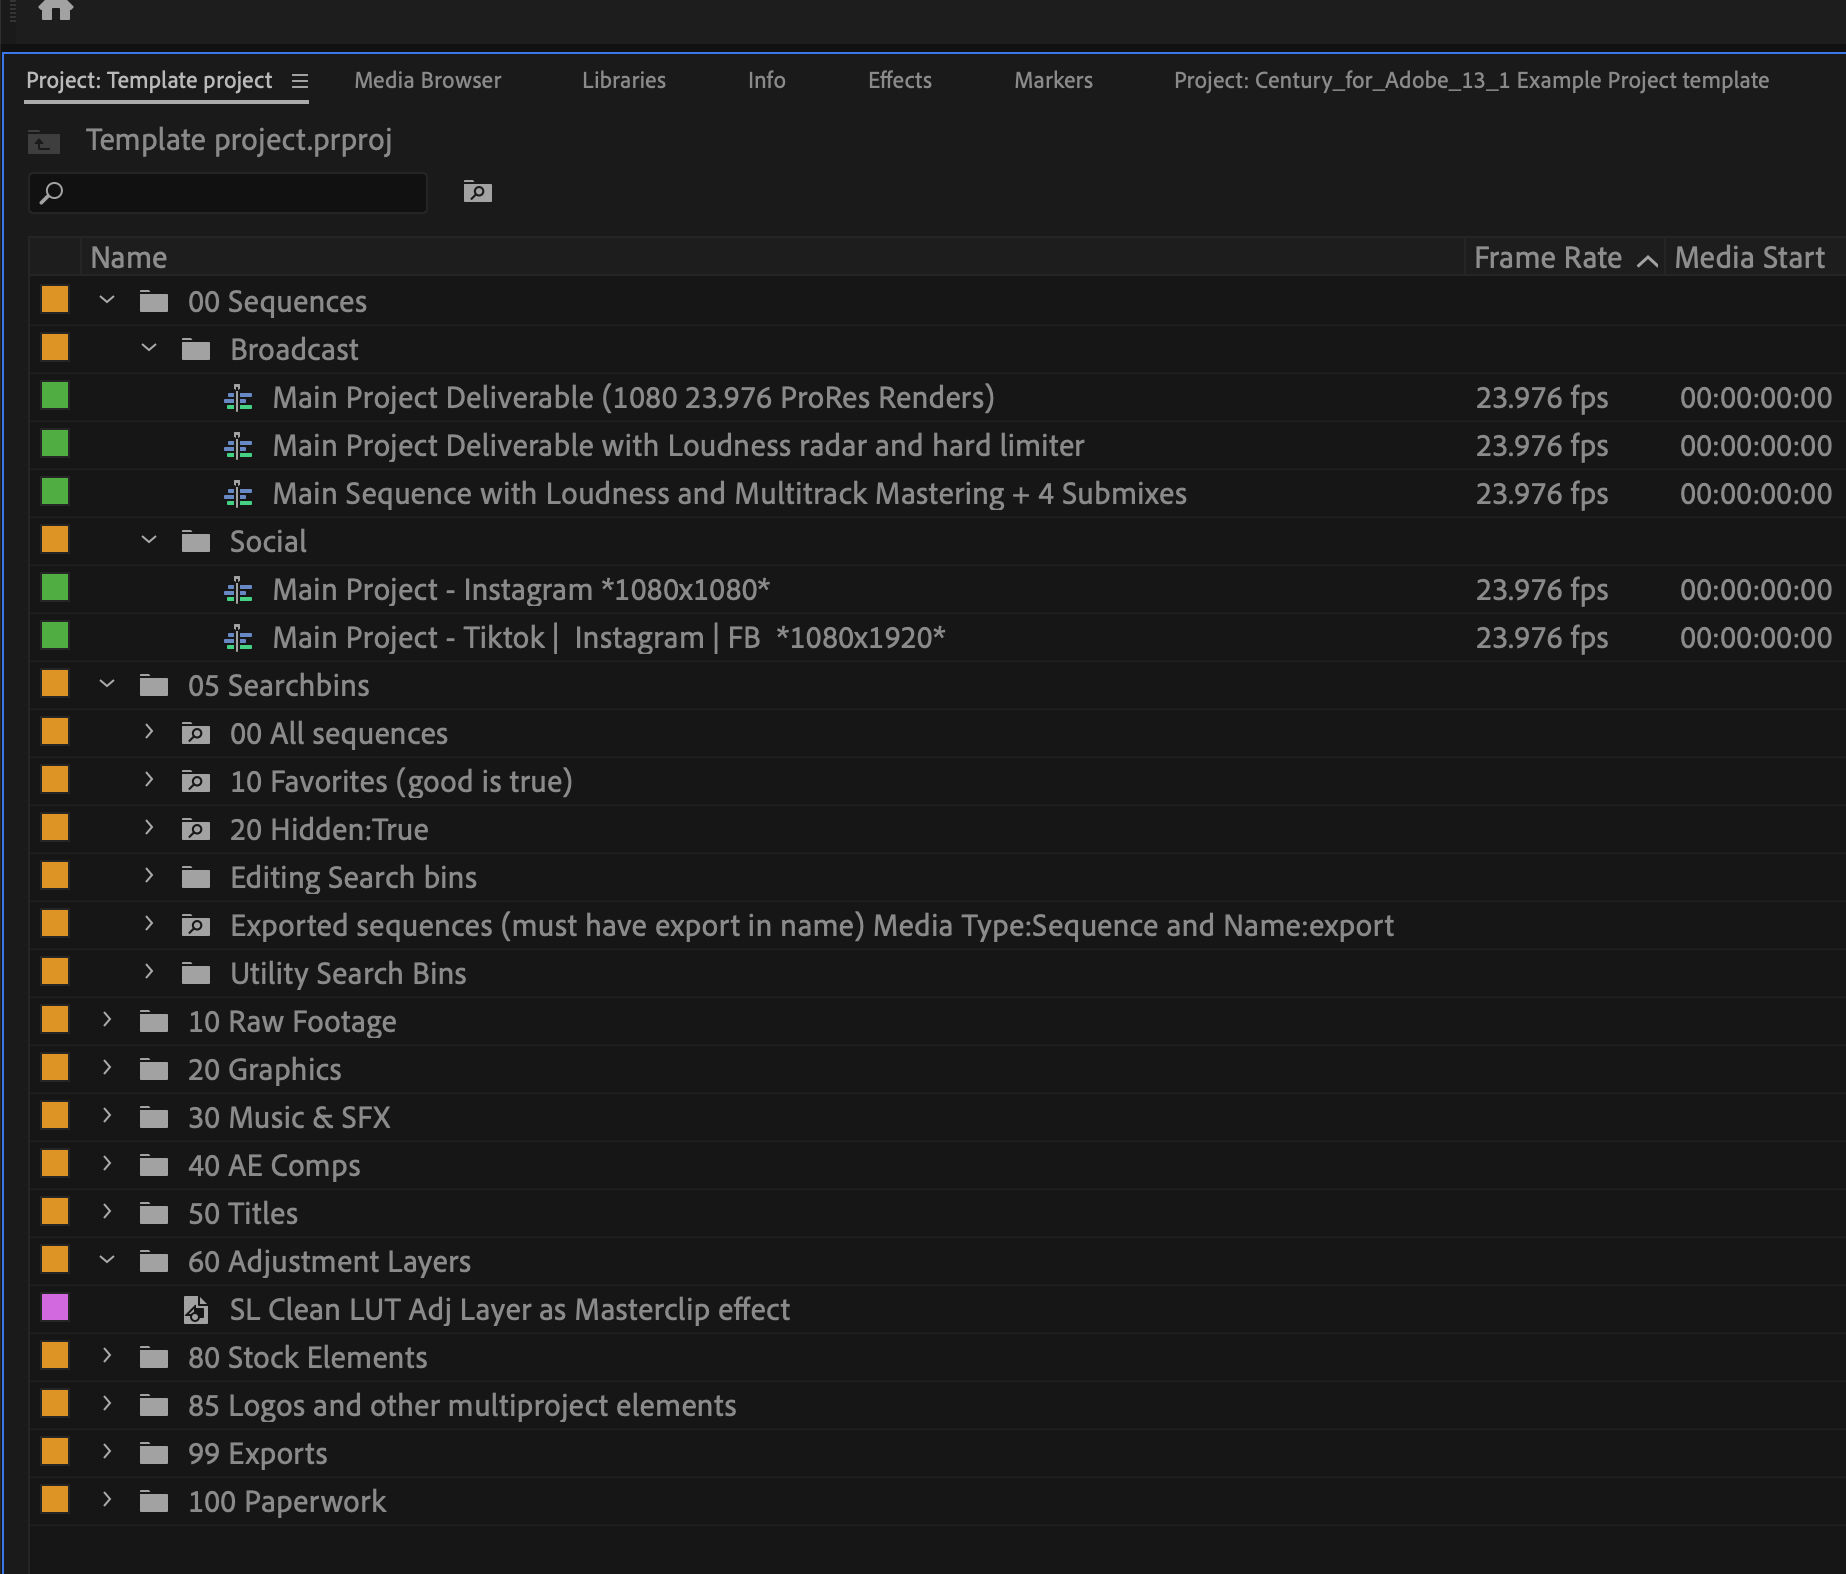Expand the 10 Raw Footage bin
The height and width of the screenshot is (1574, 1846).
[107, 1020]
